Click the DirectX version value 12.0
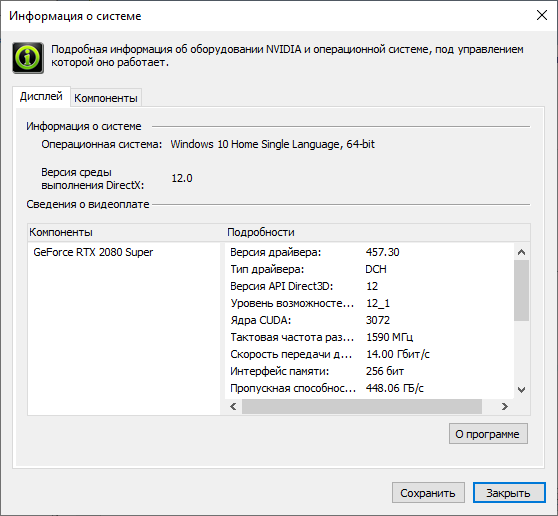 tap(182, 178)
